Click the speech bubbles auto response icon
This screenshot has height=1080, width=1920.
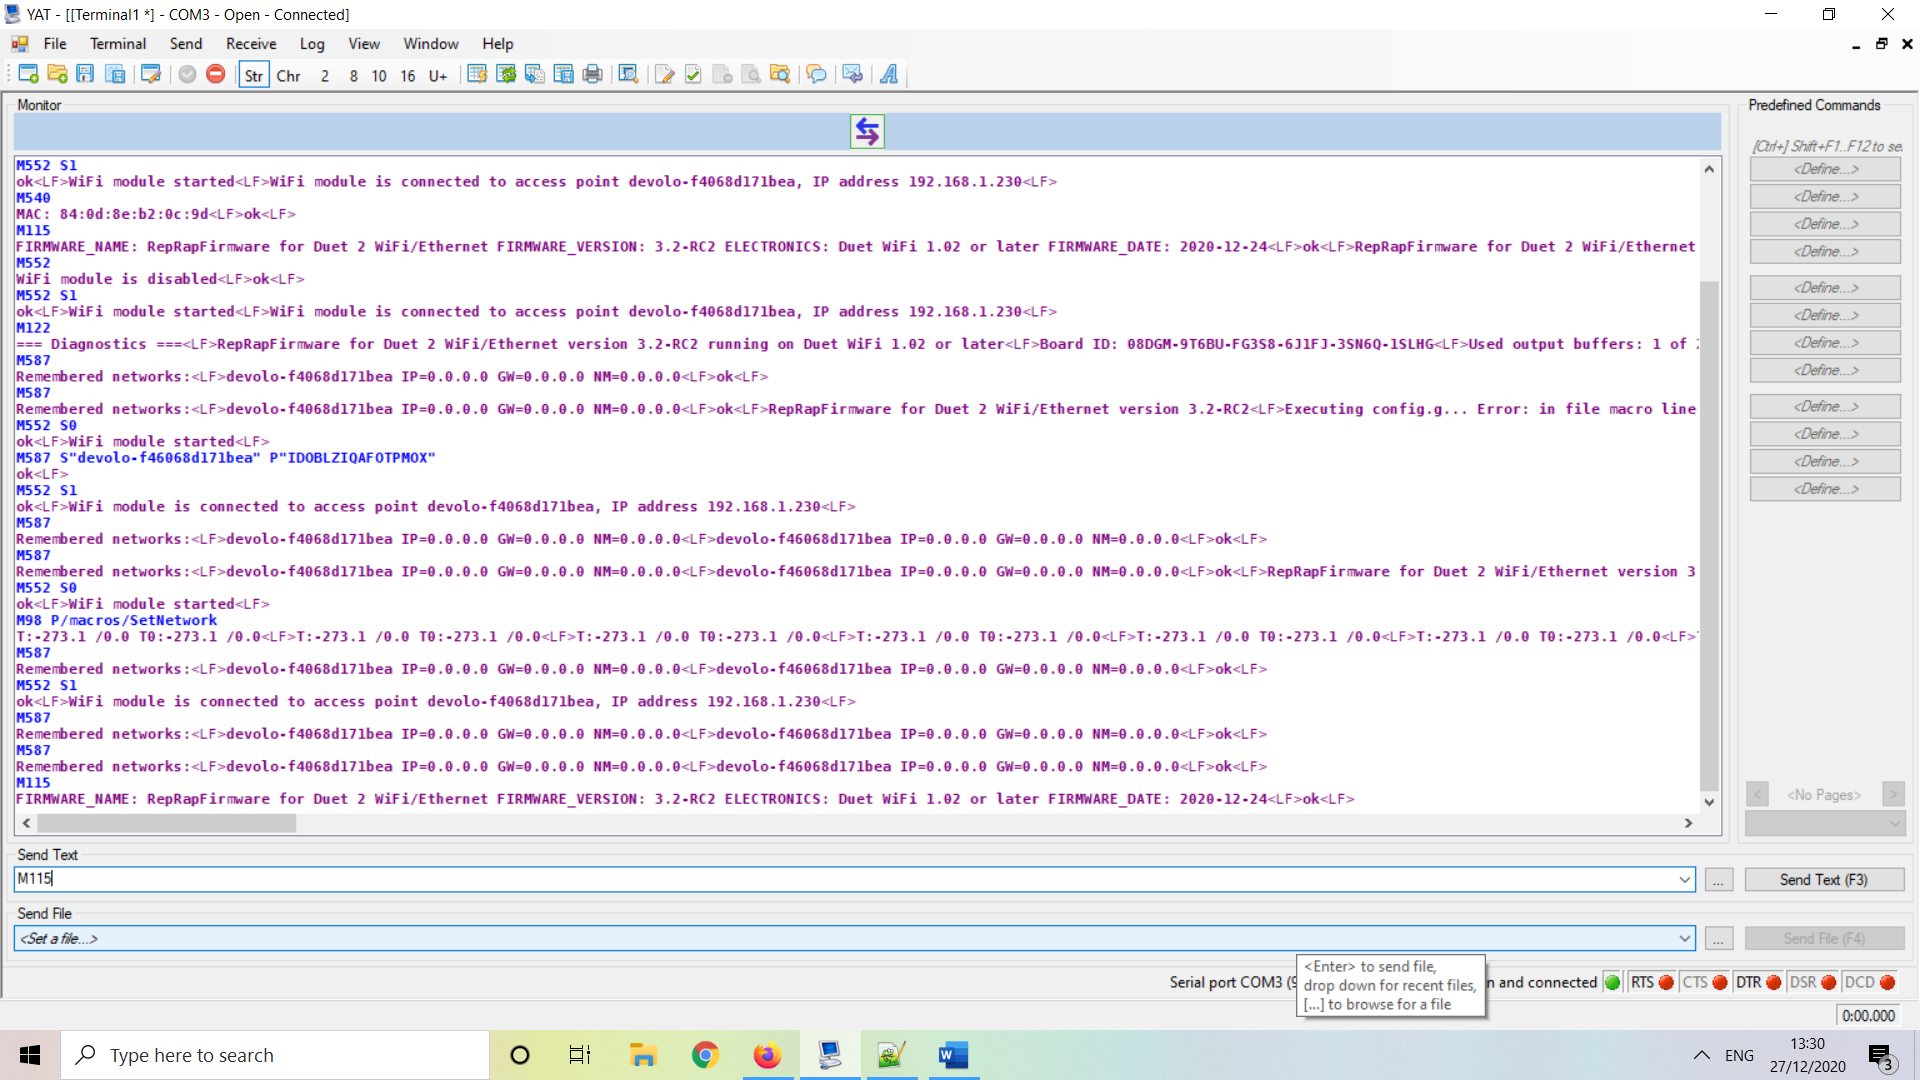(x=816, y=75)
